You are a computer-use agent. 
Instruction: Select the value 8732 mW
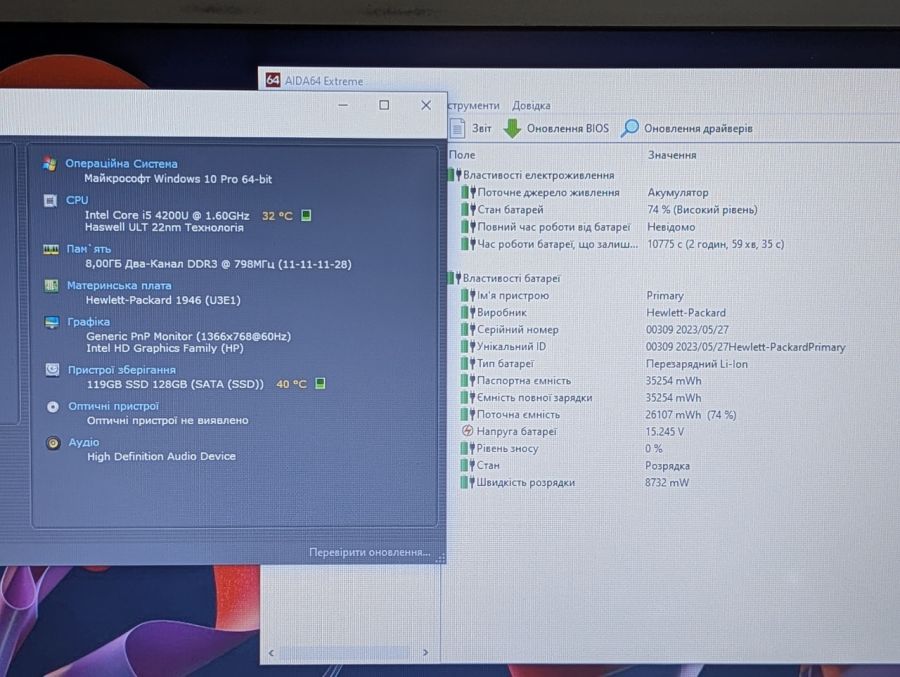[x=667, y=482]
